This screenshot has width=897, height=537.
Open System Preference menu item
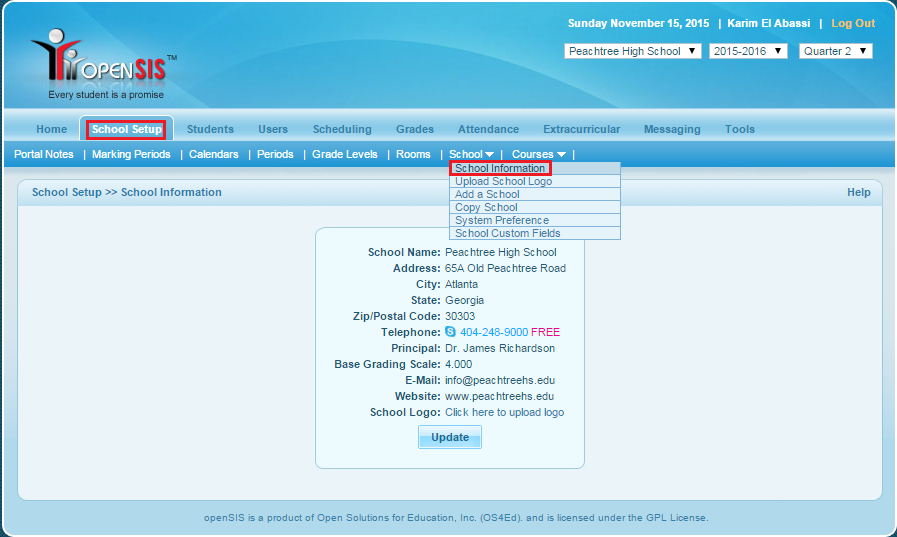(501, 221)
